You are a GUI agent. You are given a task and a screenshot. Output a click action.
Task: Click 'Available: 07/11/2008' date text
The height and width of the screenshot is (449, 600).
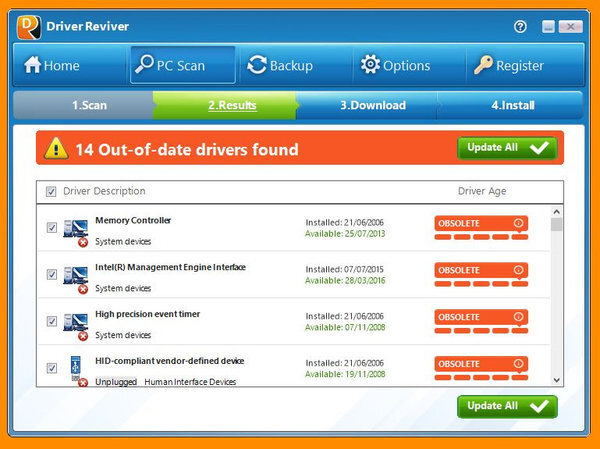coord(345,328)
